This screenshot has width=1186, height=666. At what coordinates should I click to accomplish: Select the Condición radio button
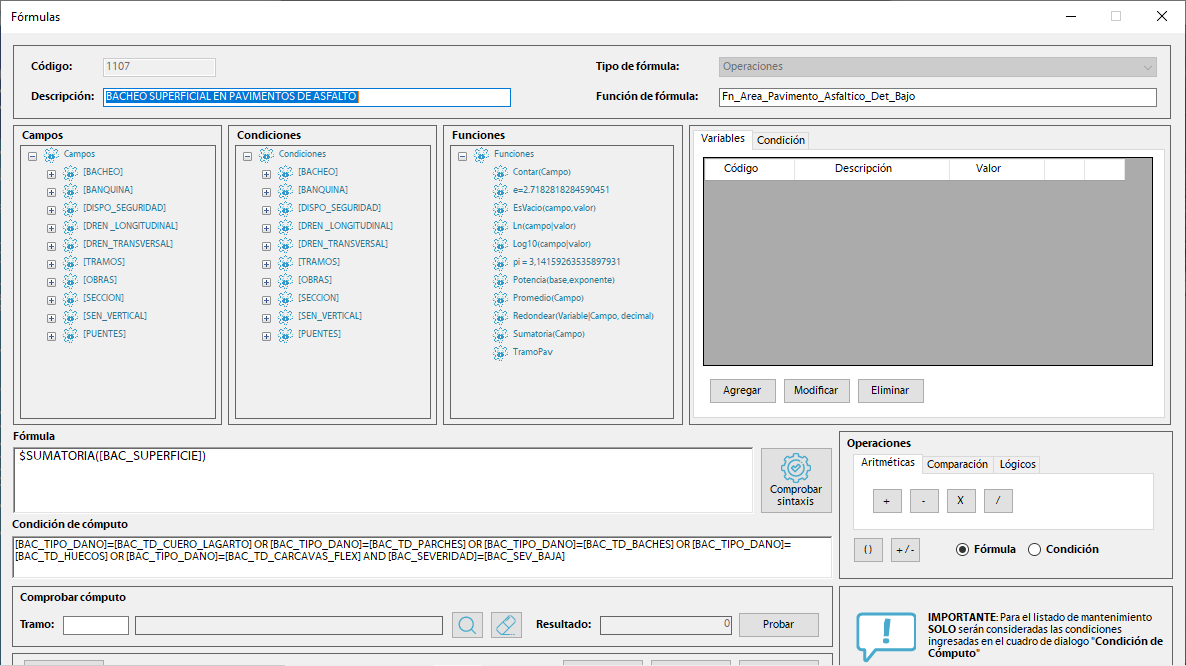pyautogui.click(x=1035, y=549)
